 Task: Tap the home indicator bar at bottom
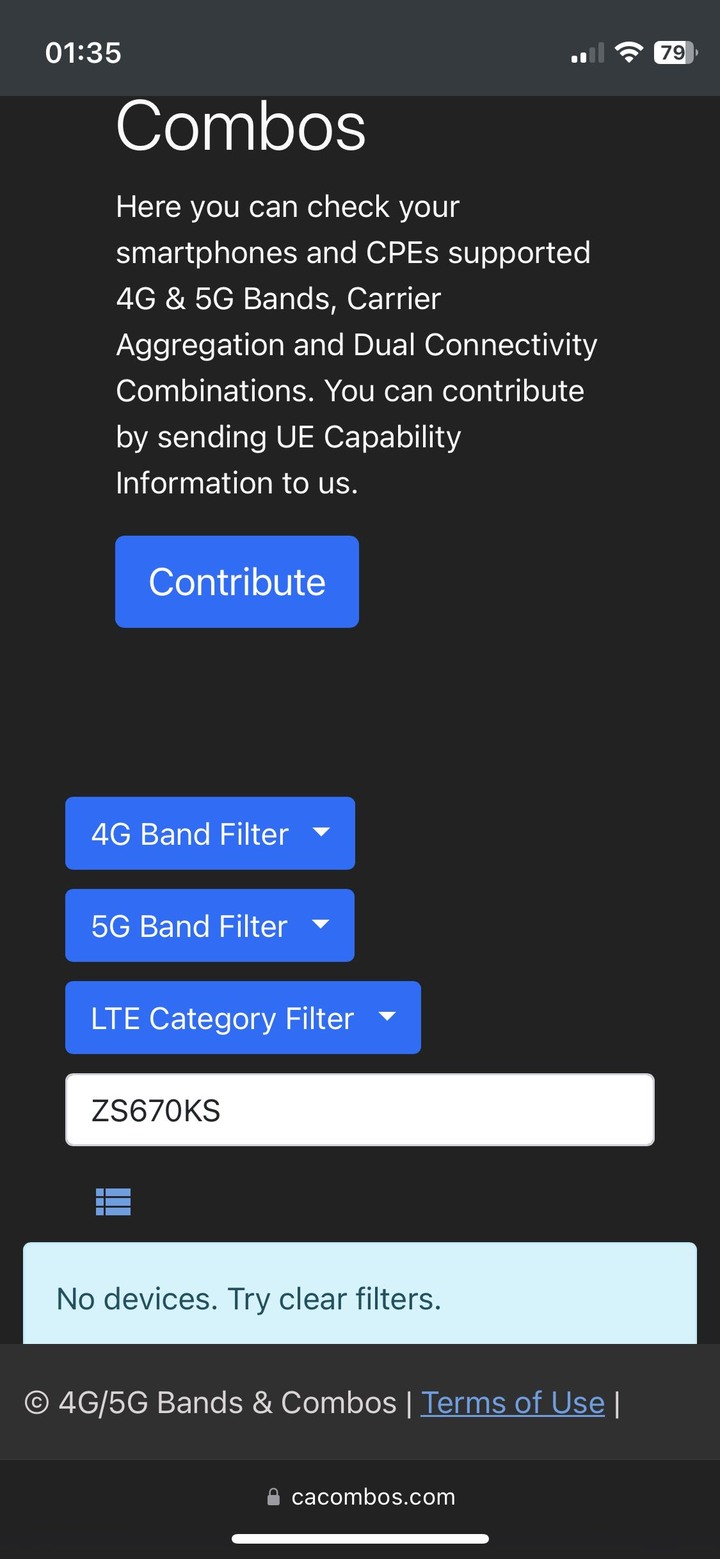tap(360, 1539)
